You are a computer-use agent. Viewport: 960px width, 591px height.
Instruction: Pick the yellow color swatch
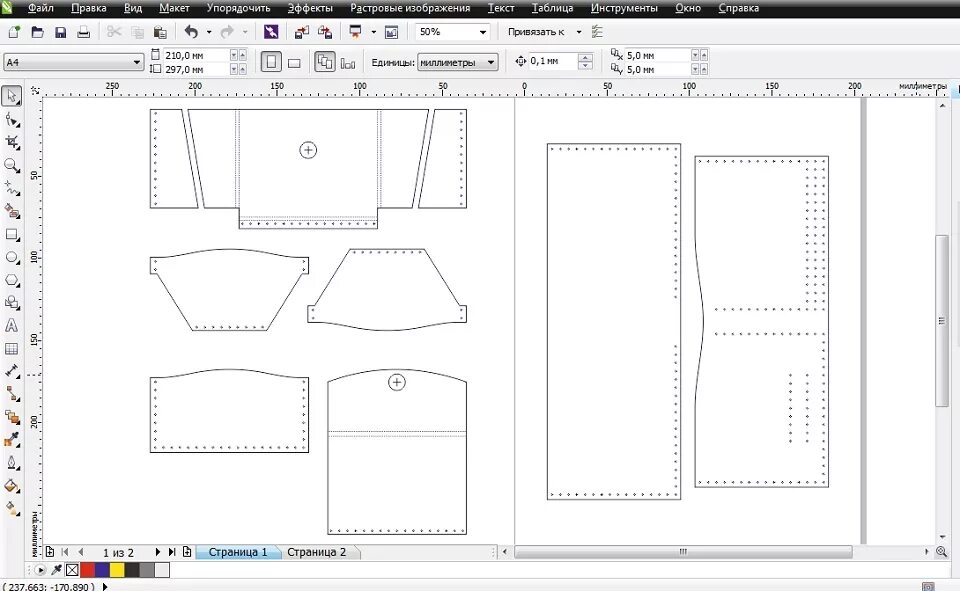coord(117,570)
